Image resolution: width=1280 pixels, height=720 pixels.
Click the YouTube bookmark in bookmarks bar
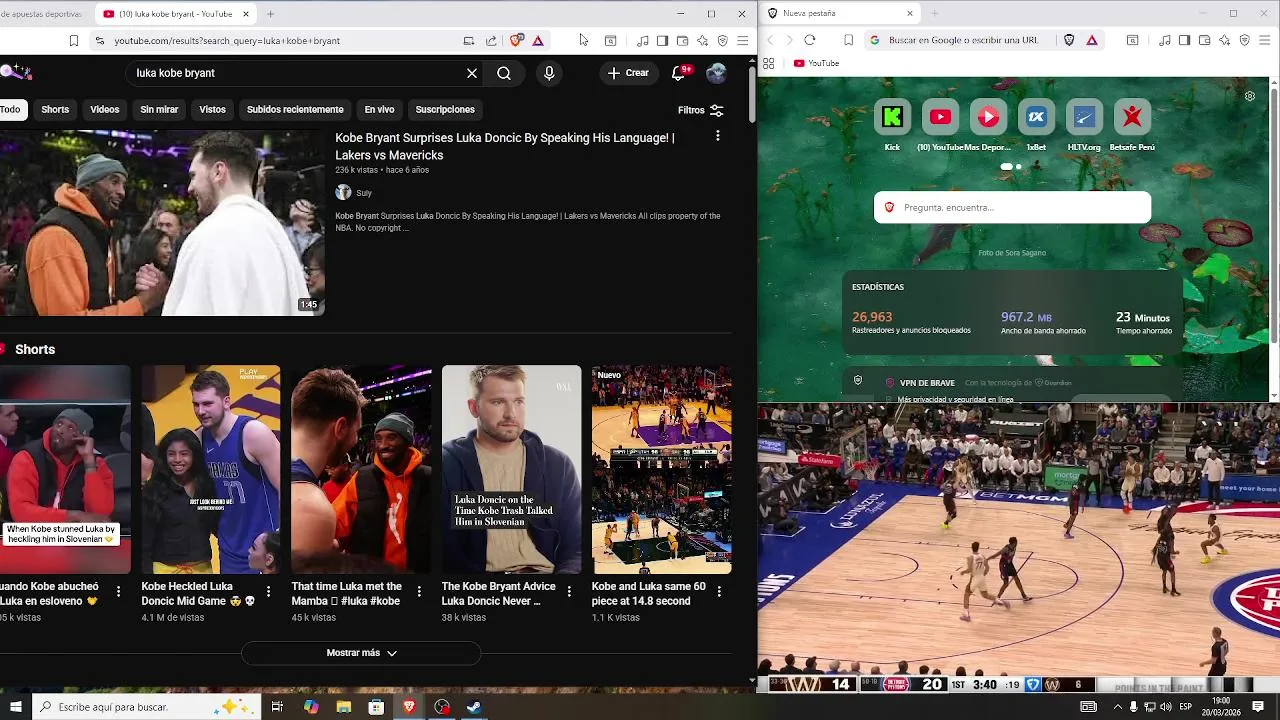pyautogui.click(x=816, y=63)
